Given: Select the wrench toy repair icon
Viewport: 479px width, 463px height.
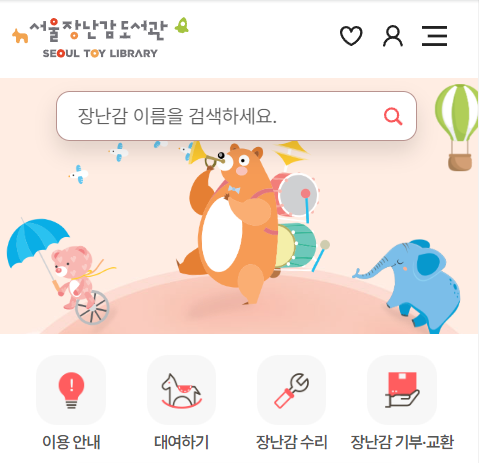Looking at the screenshot, I should (x=291, y=390).
